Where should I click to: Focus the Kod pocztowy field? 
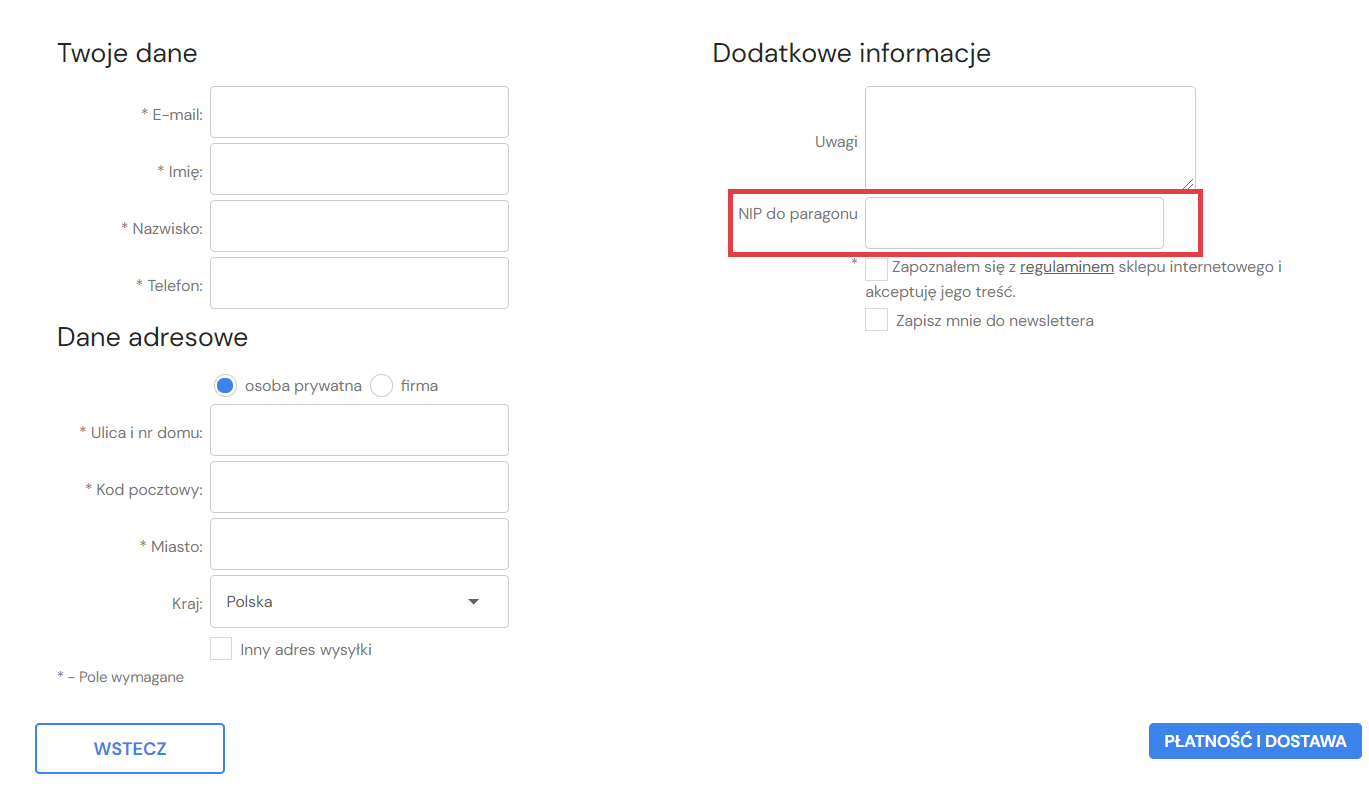(x=359, y=487)
